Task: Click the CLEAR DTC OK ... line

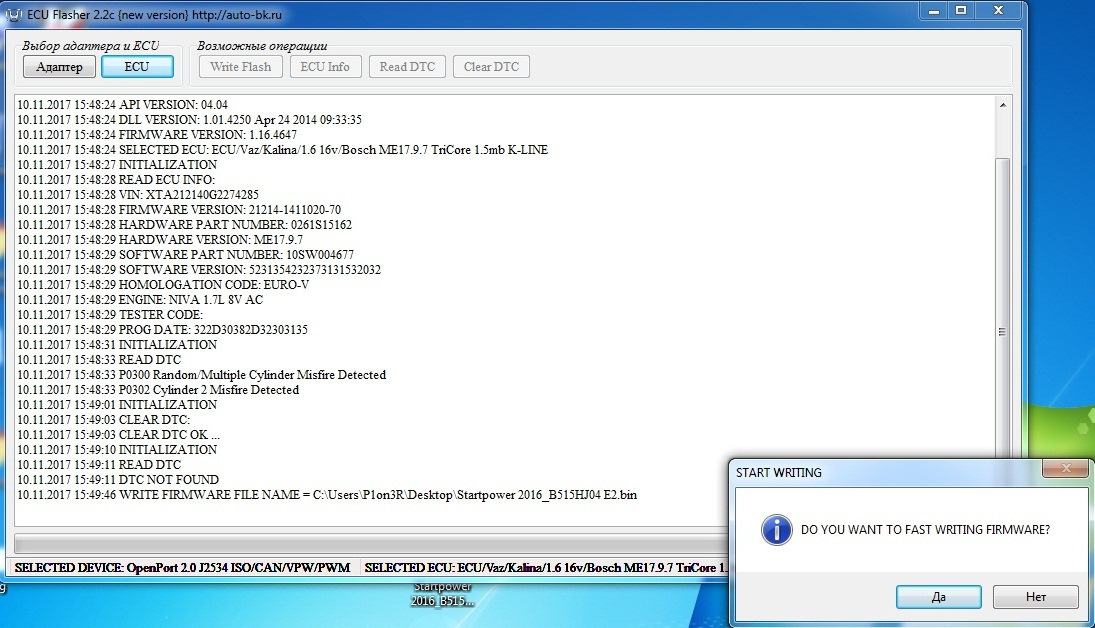Action: 118,435
